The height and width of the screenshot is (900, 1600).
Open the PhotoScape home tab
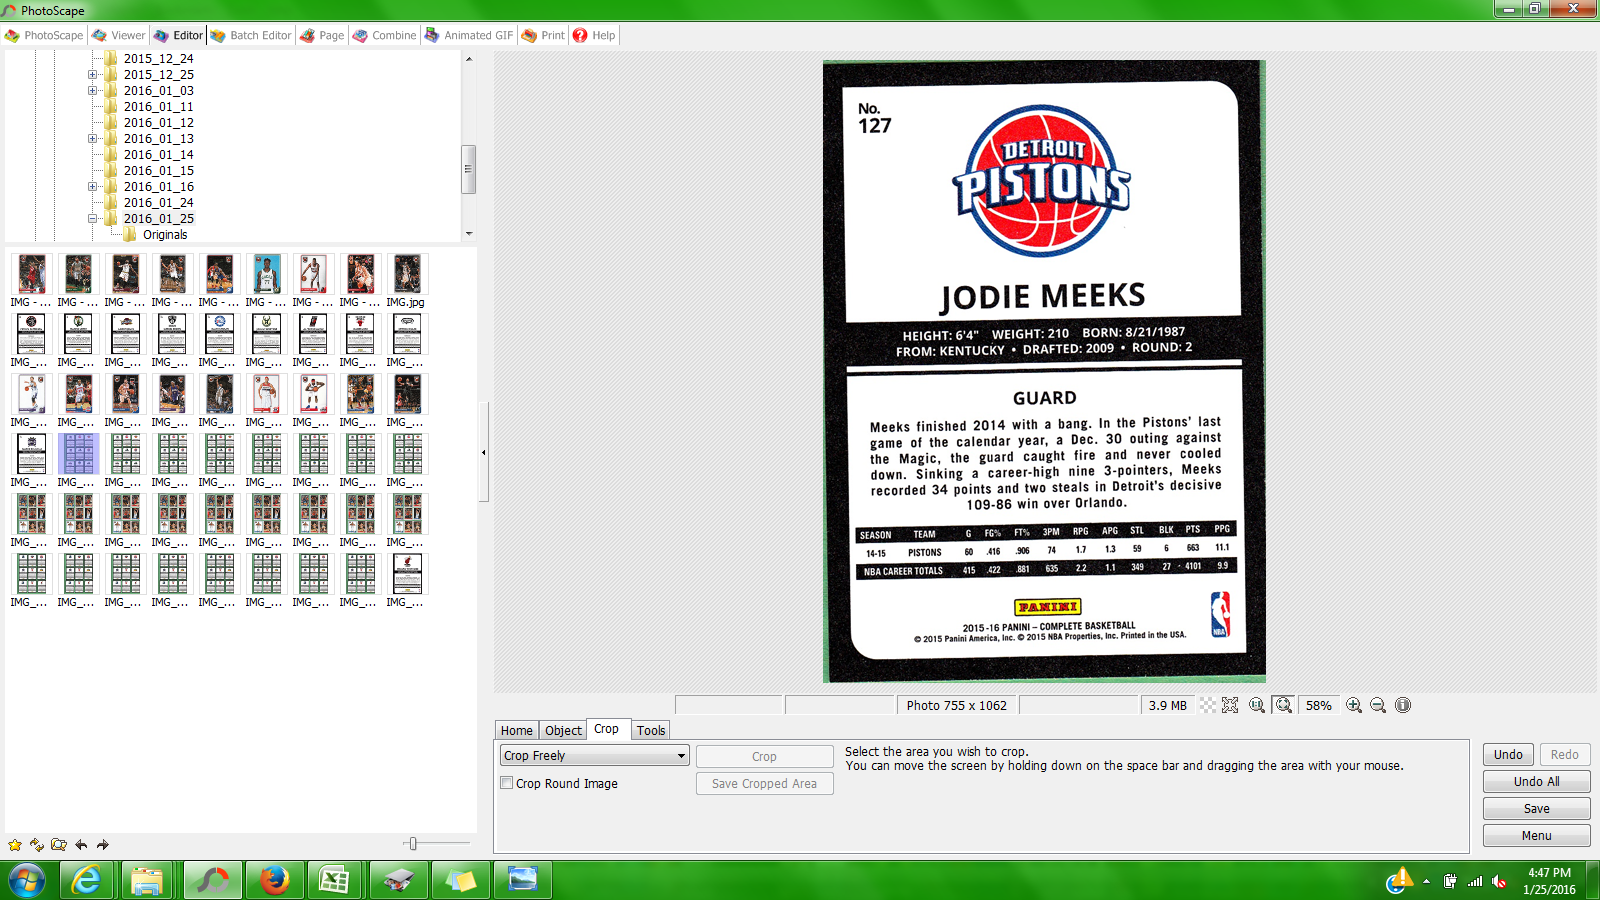tap(44, 35)
